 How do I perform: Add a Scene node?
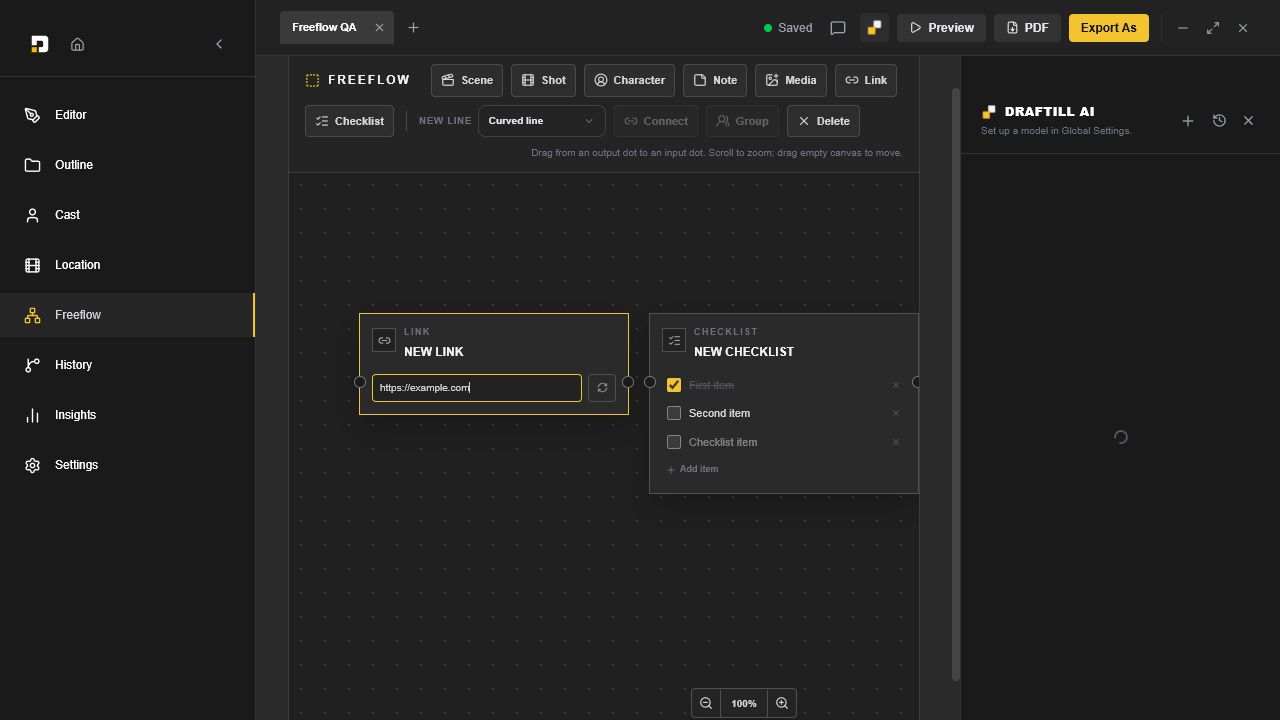[467, 80]
